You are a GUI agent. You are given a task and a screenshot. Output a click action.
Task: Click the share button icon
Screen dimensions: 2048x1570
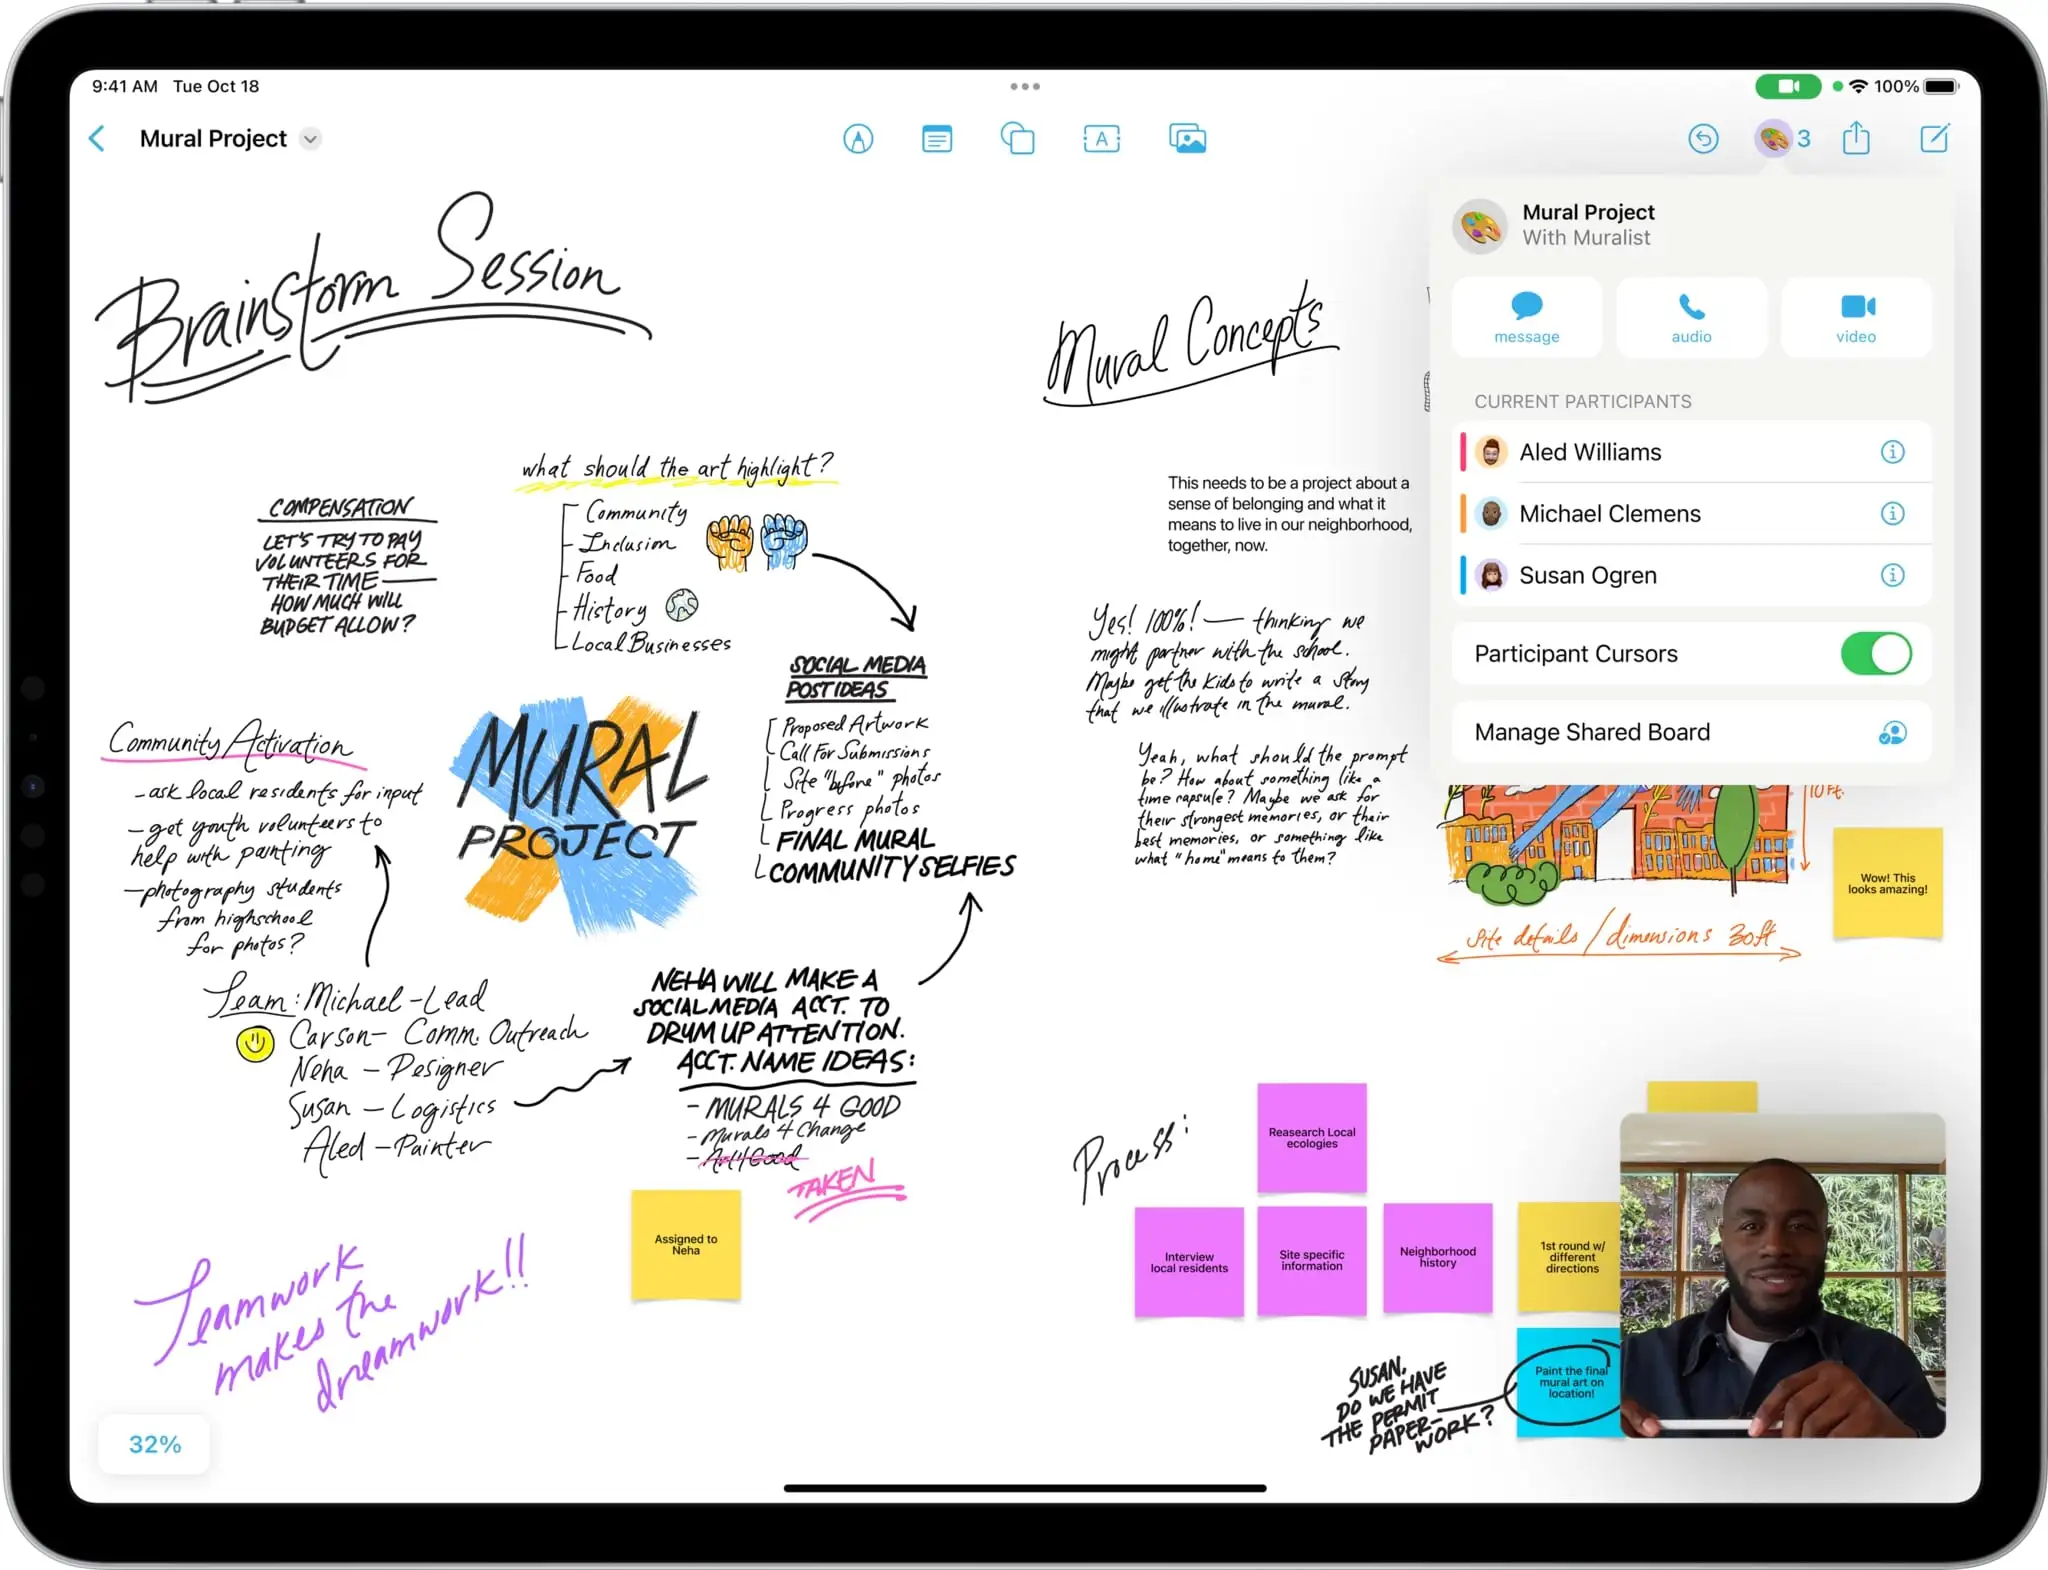tap(1857, 139)
